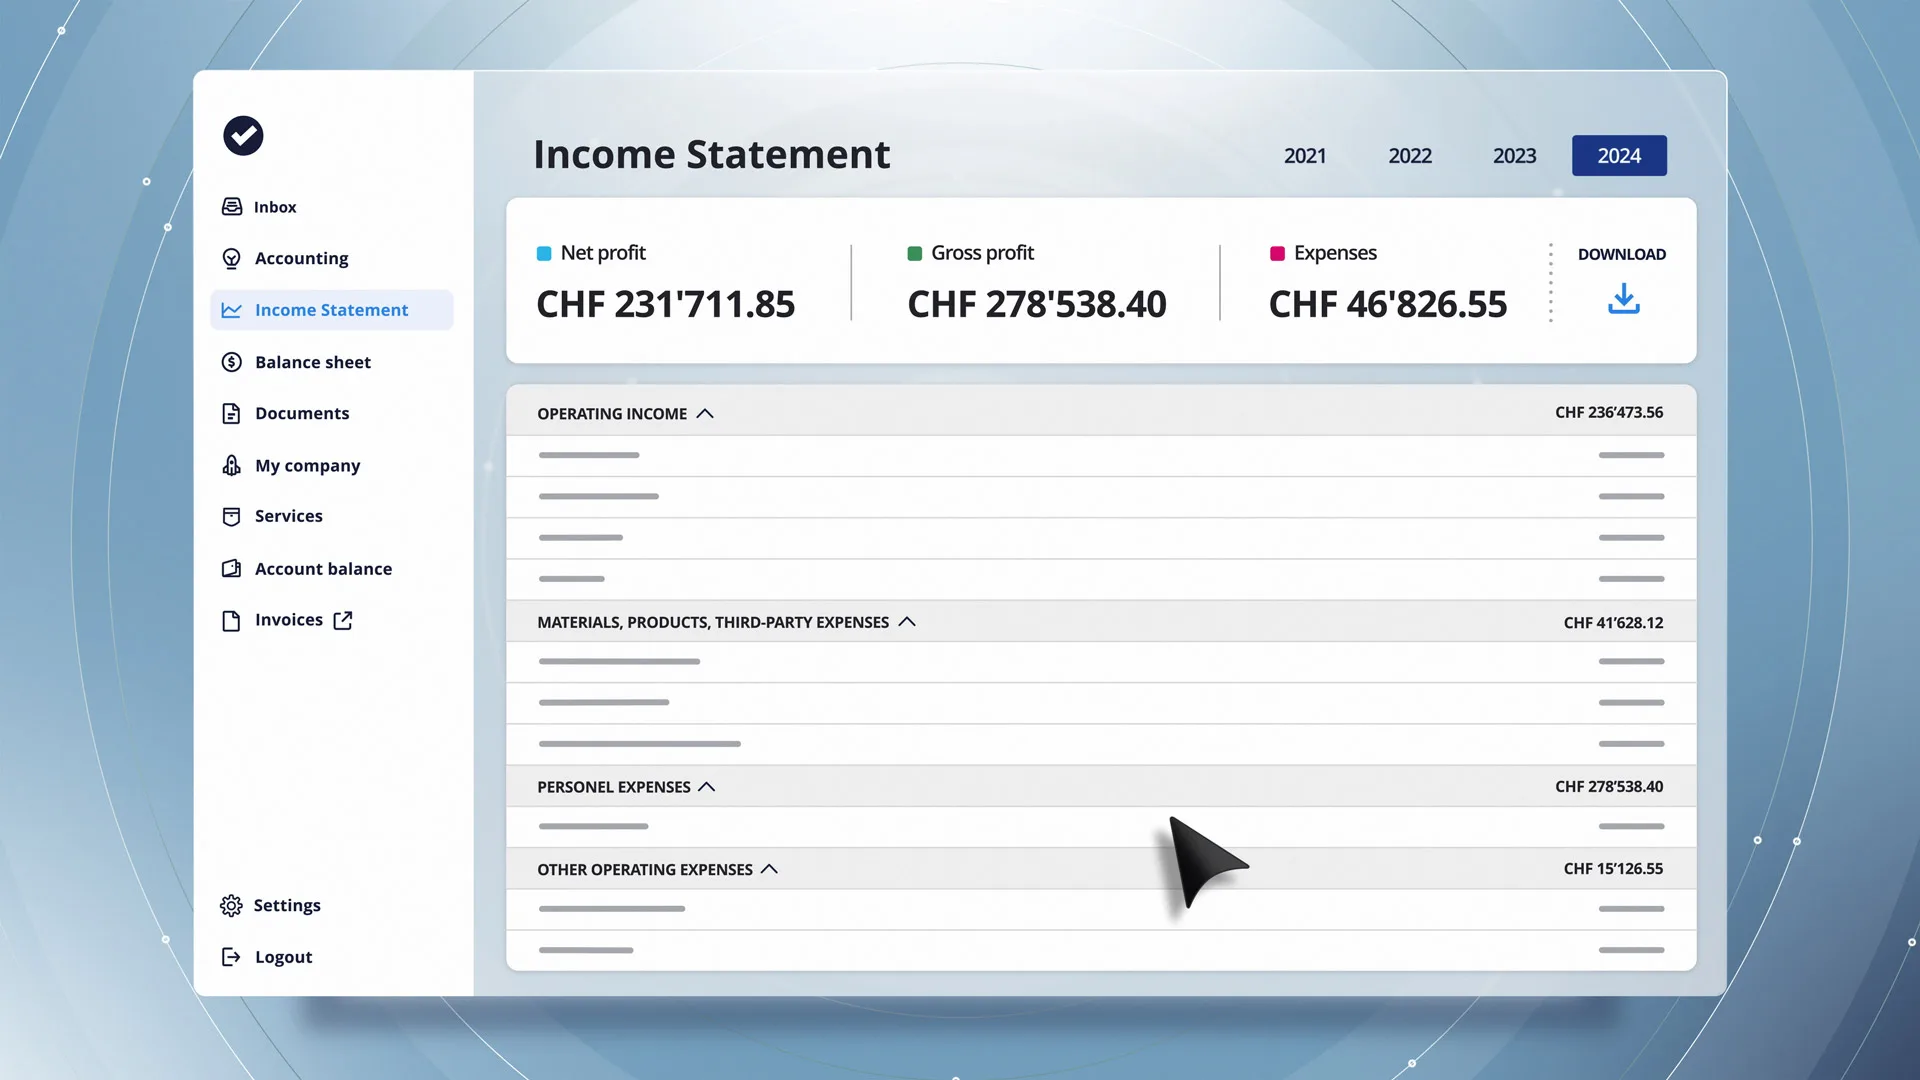
Task: Click the My company rocket icon
Action: point(232,466)
